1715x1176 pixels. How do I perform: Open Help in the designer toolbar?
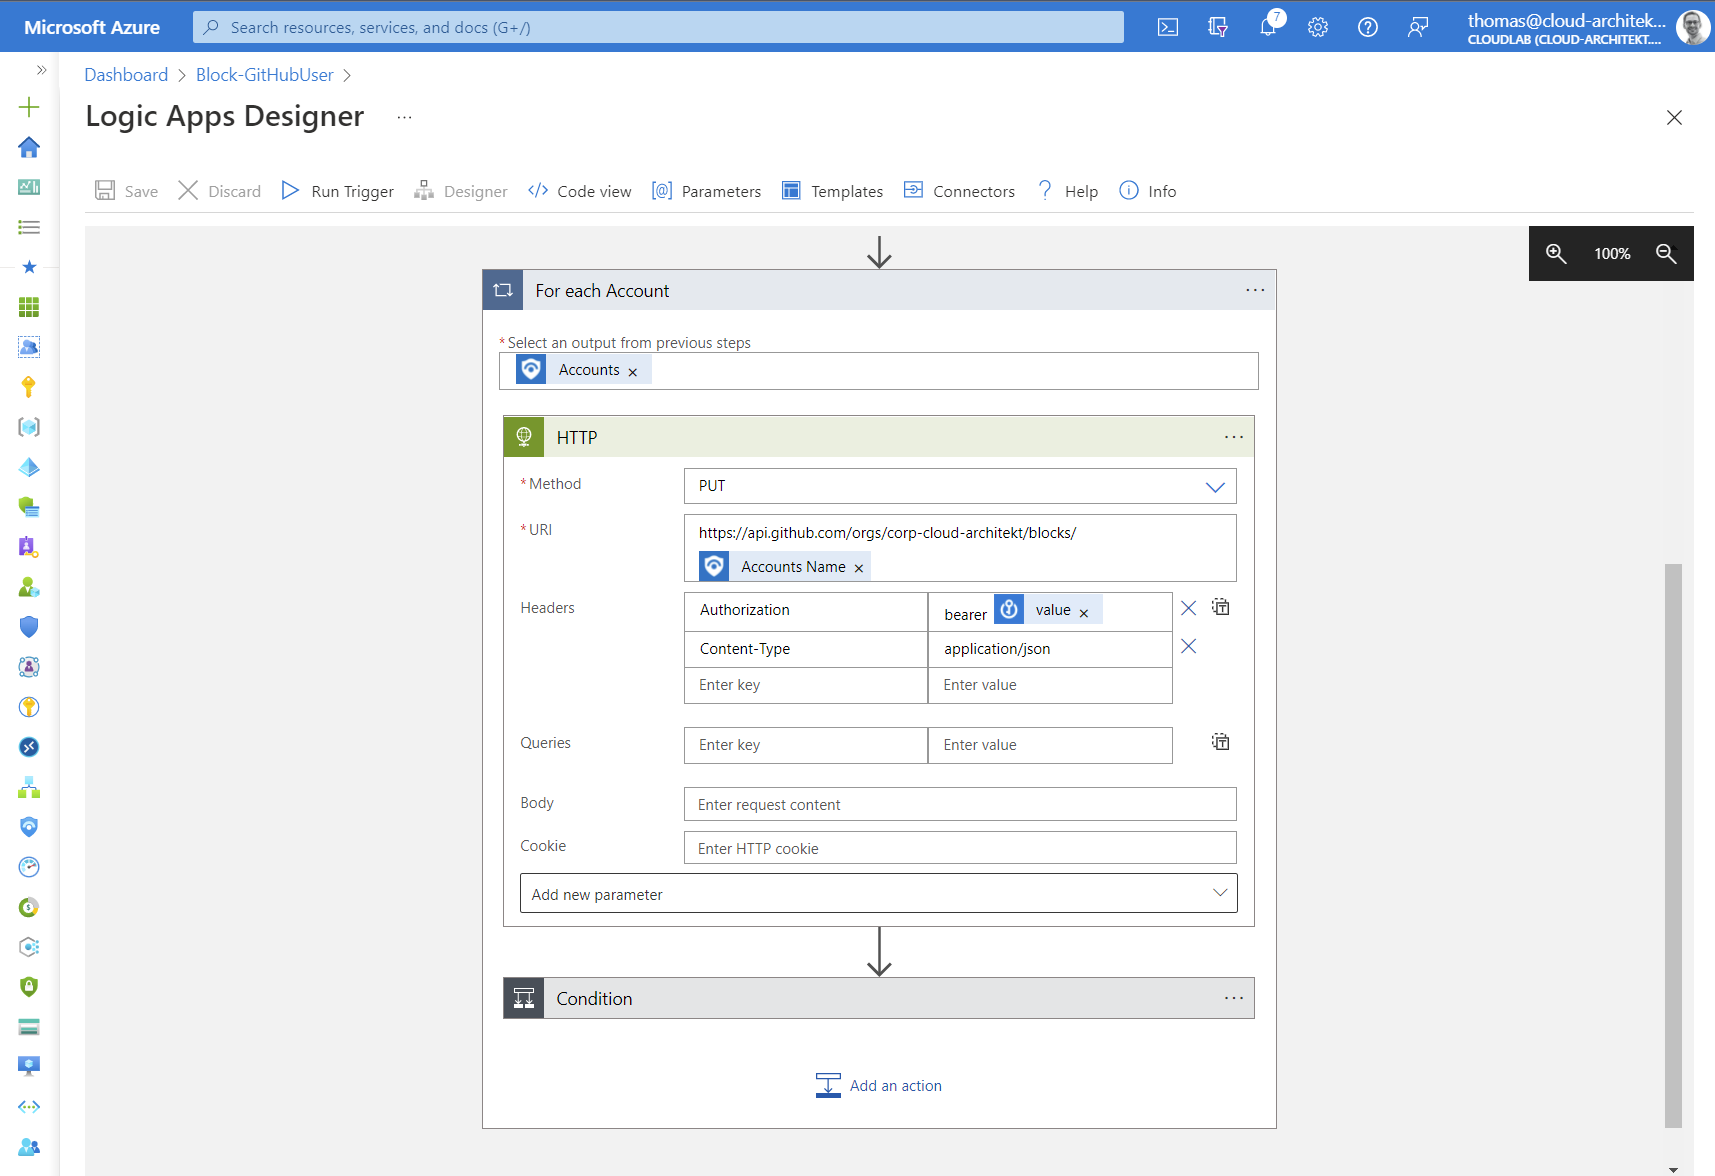(1068, 191)
